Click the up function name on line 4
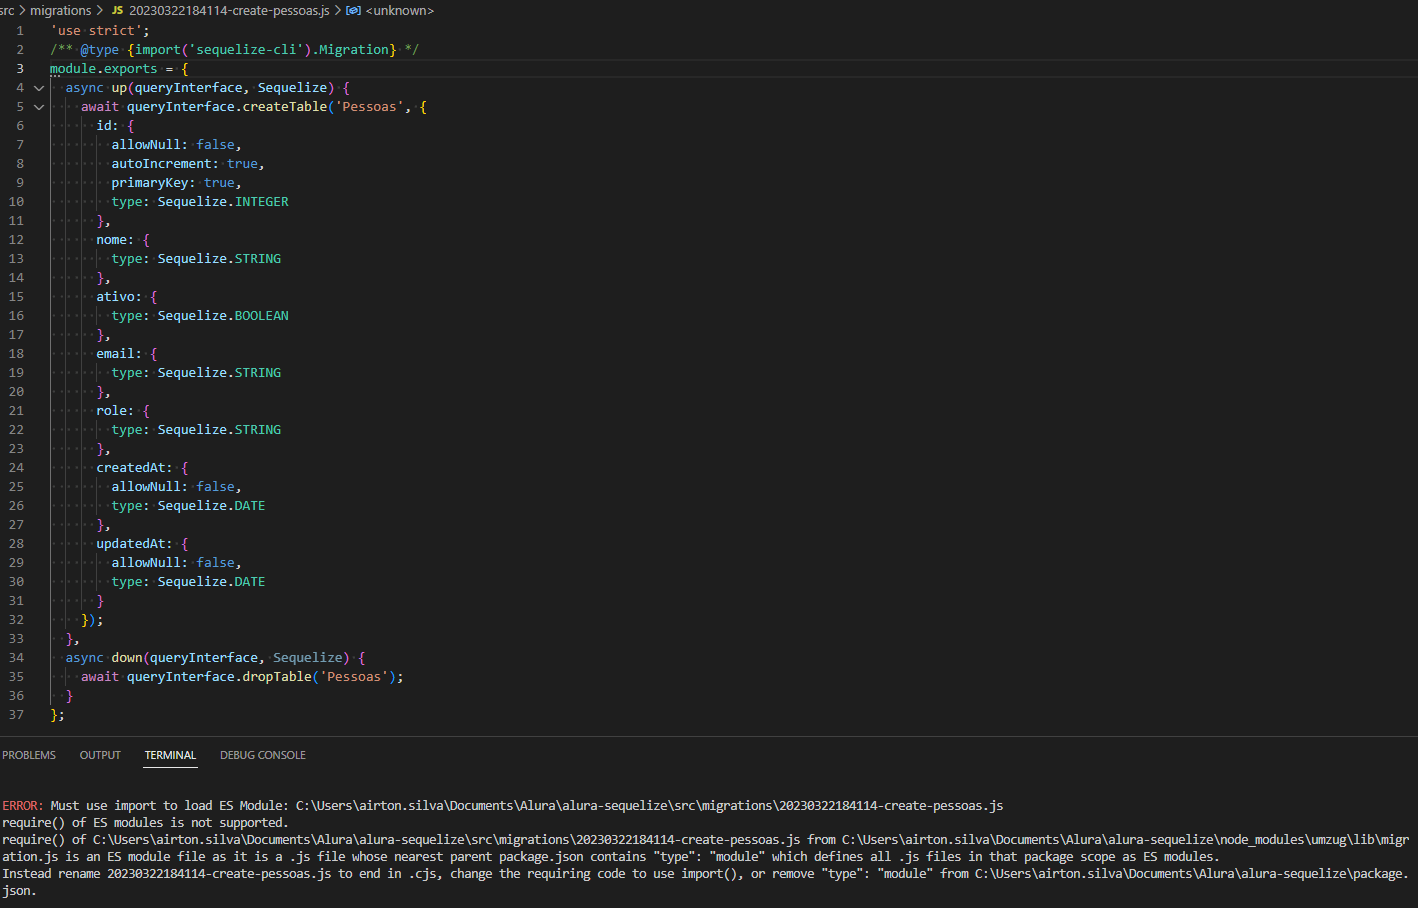Image resolution: width=1418 pixels, height=908 pixels. tap(119, 88)
